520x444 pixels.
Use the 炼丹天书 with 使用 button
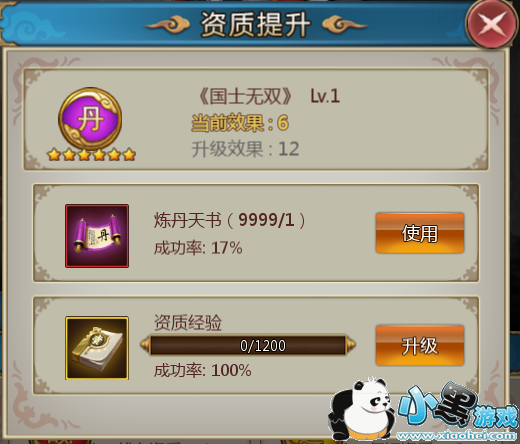coord(420,233)
